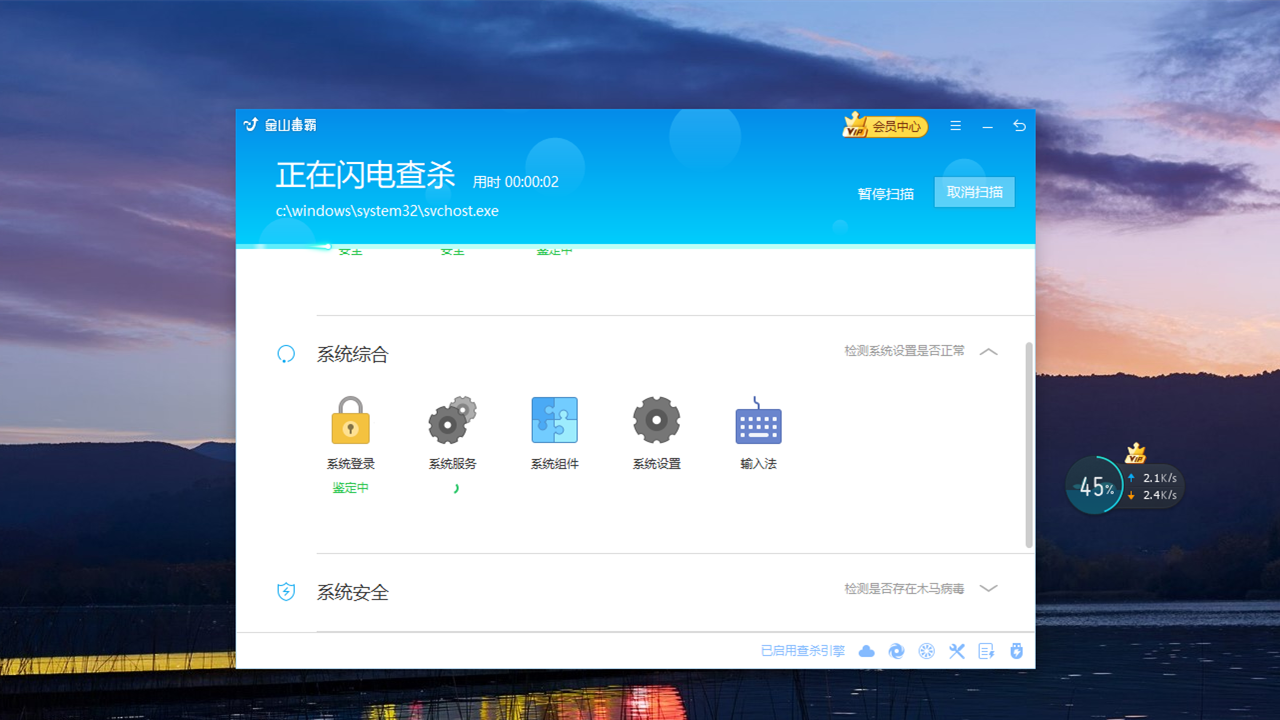Click the back arrow in title bar
This screenshot has height=720, width=1280.
(1019, 126)
